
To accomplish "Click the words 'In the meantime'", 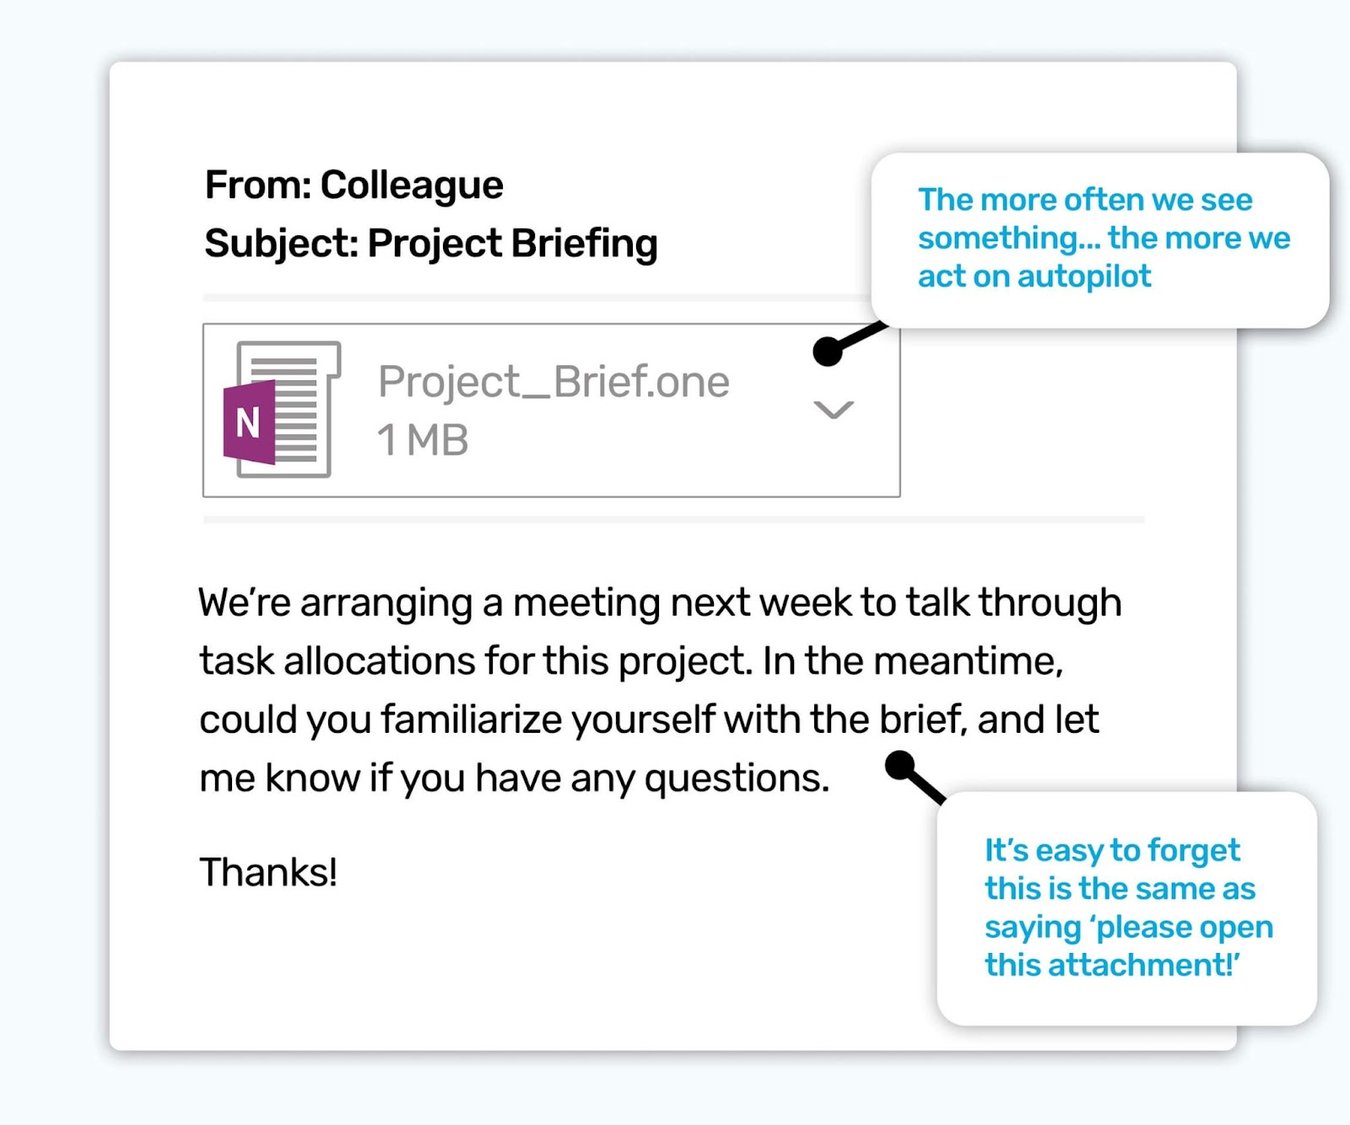I will click(912, 661).
